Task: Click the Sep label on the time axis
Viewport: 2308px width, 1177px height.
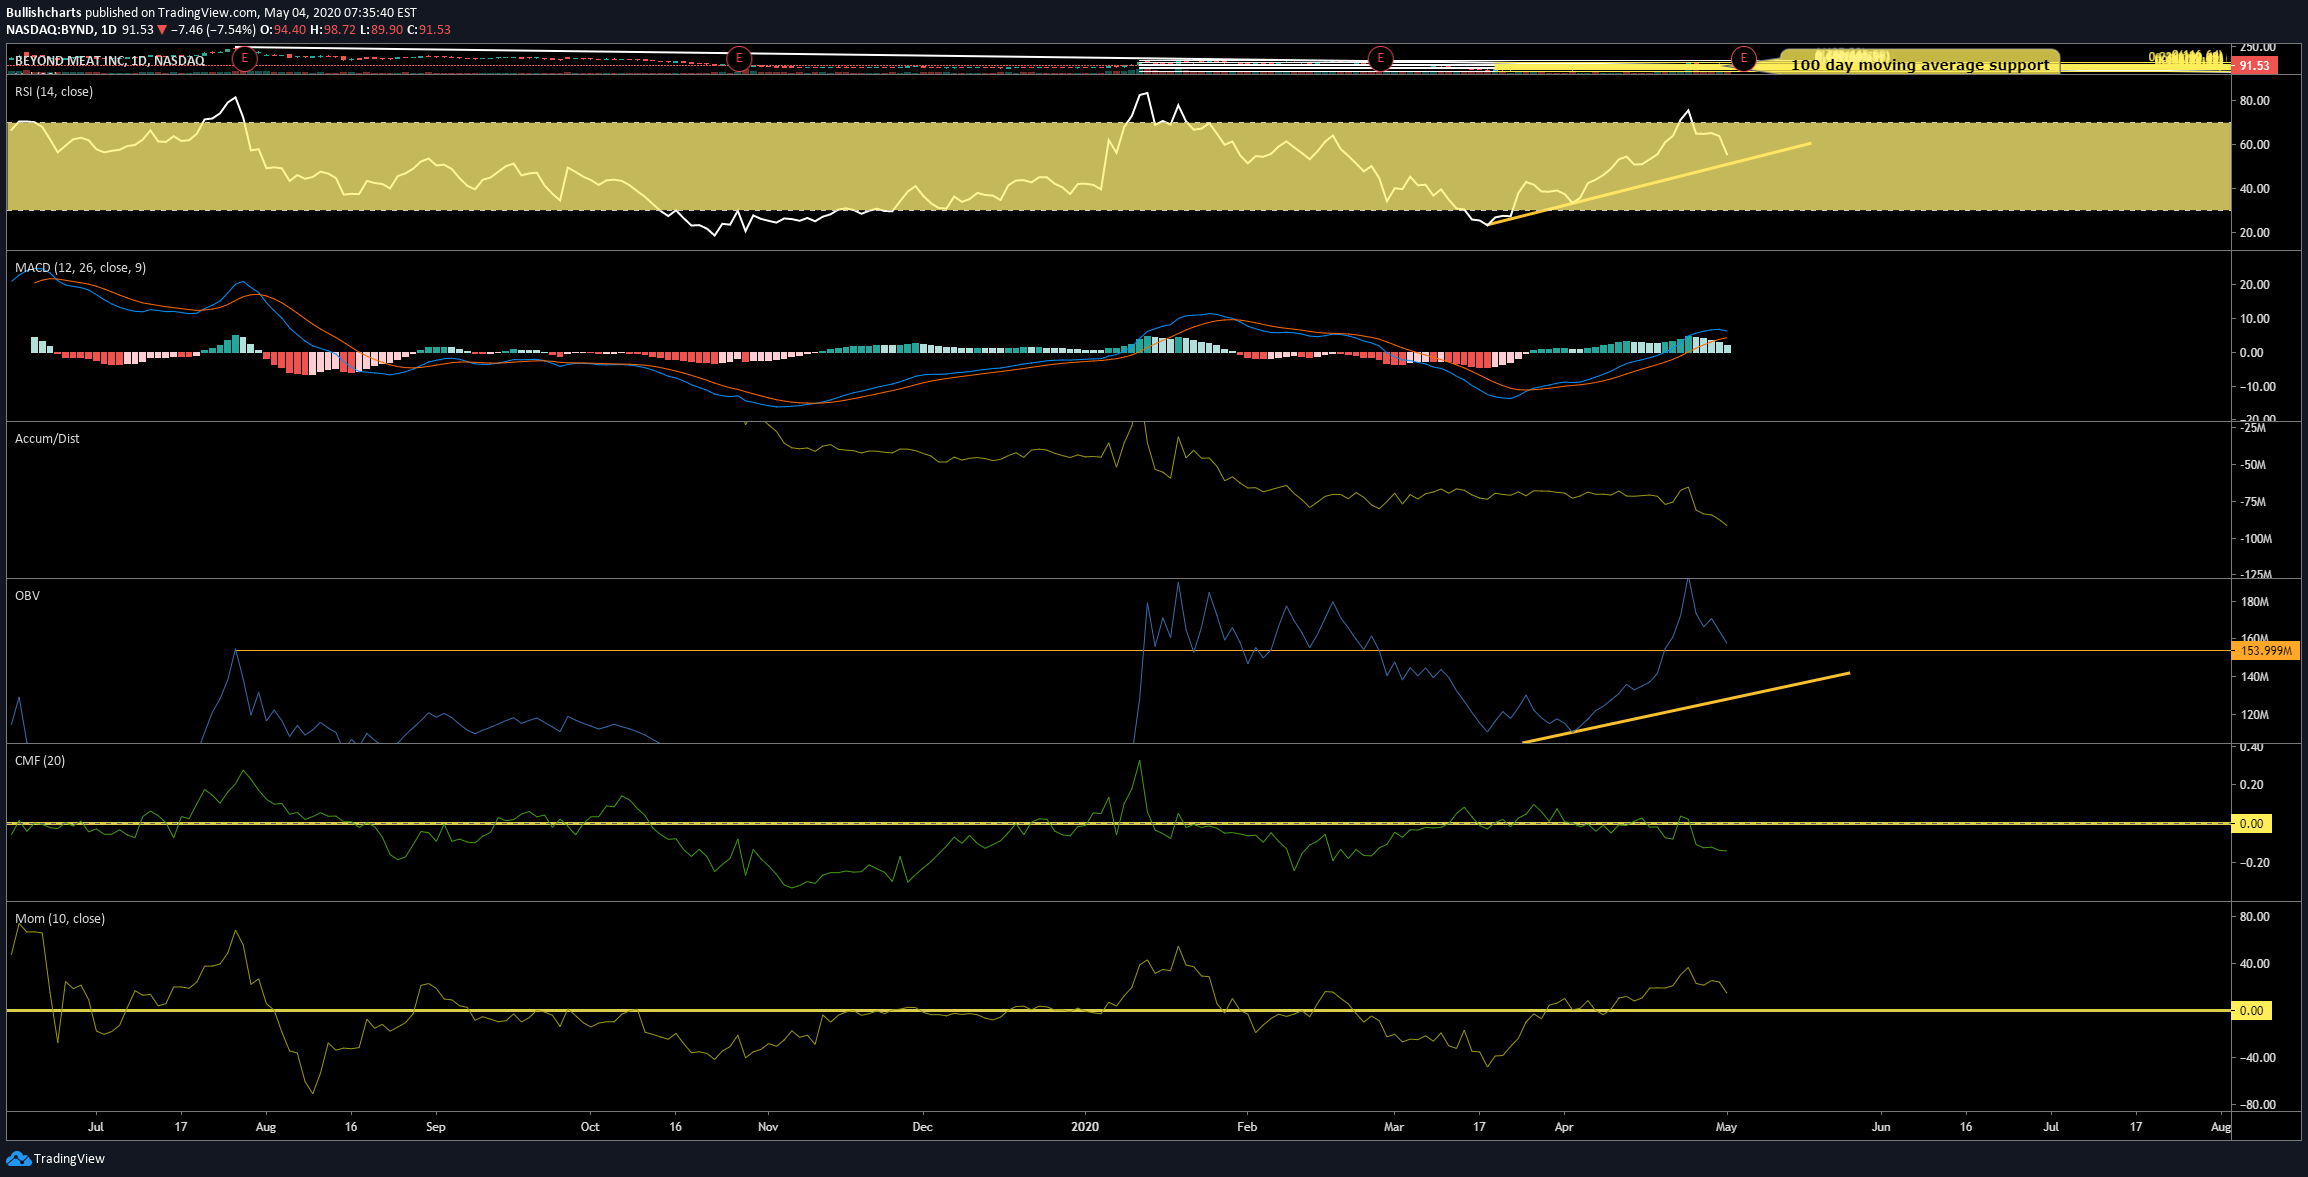Action: (x=436, y=1127)
